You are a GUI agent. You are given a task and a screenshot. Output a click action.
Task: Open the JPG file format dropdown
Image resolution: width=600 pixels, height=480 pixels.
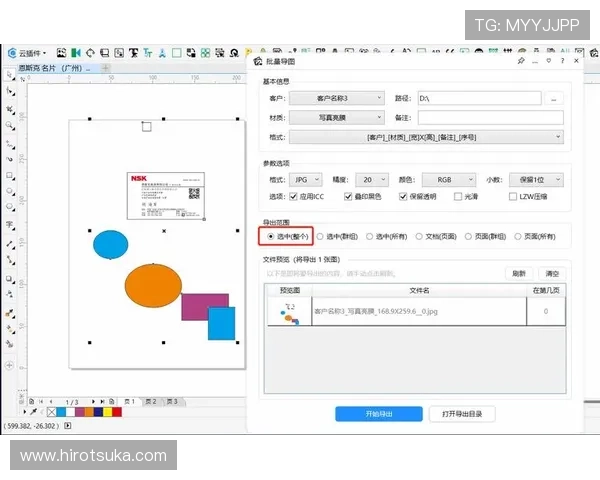point(306,180)
